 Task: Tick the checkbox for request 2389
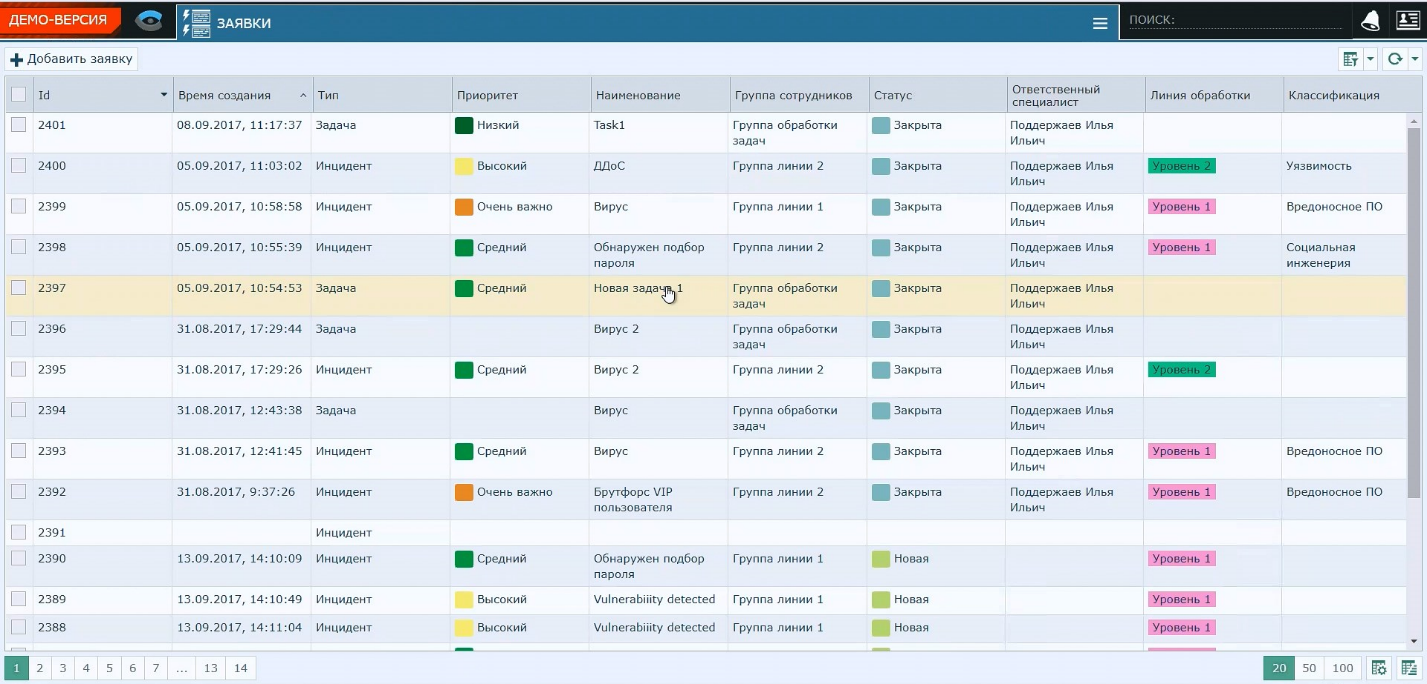point(19,599)
